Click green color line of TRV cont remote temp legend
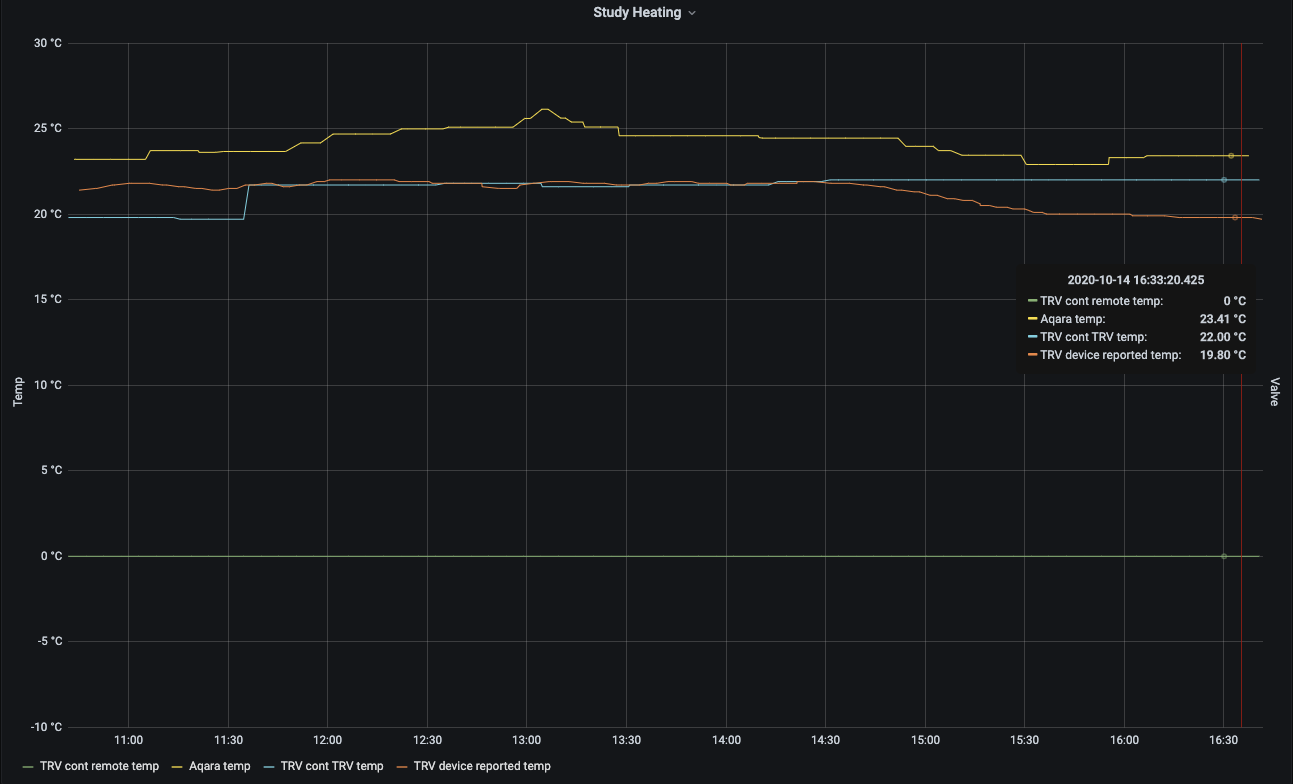The width and height of the screenshot is (1293, 784). (28, 767)
